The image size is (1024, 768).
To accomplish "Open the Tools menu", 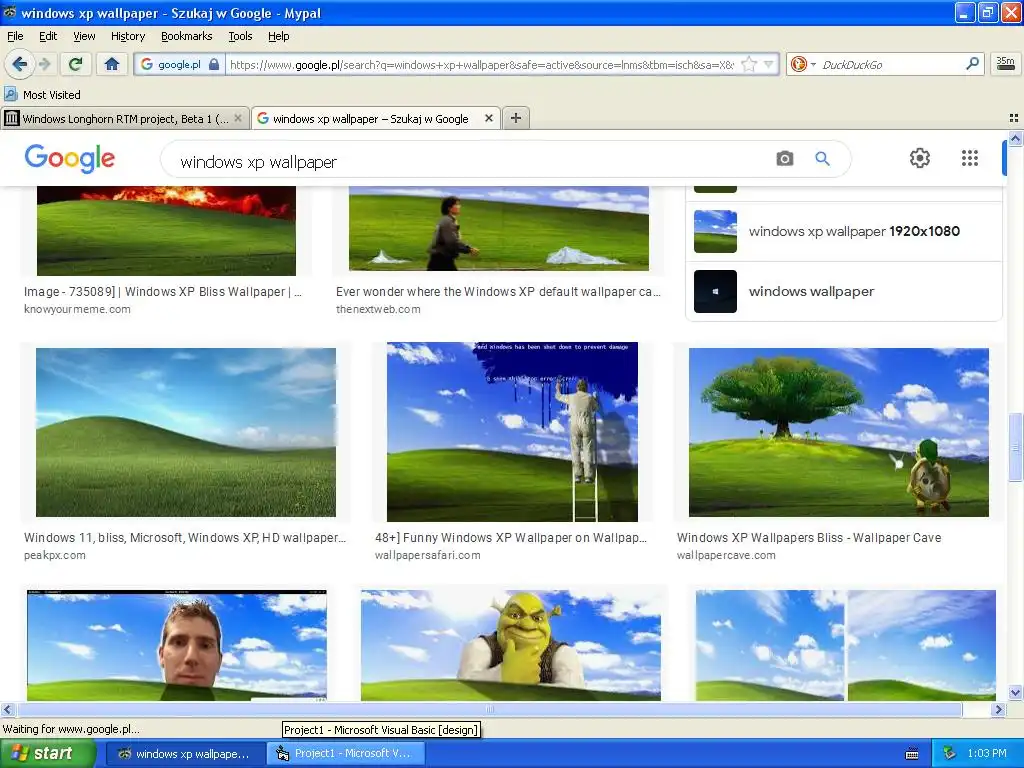I will tap(240, 37).
